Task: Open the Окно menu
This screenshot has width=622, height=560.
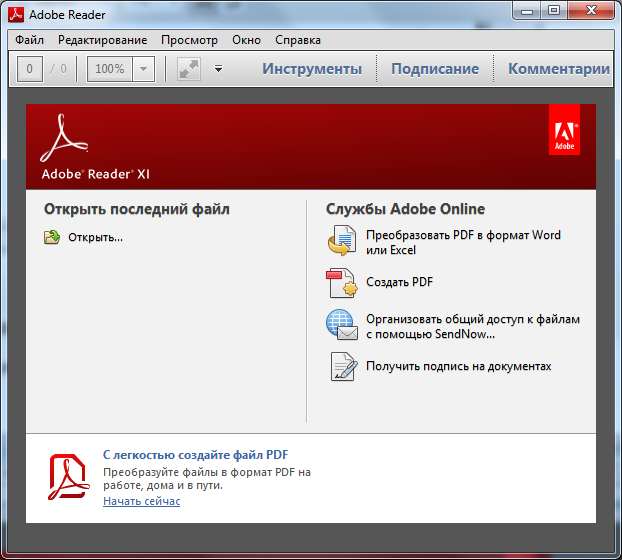Action: 246,40
